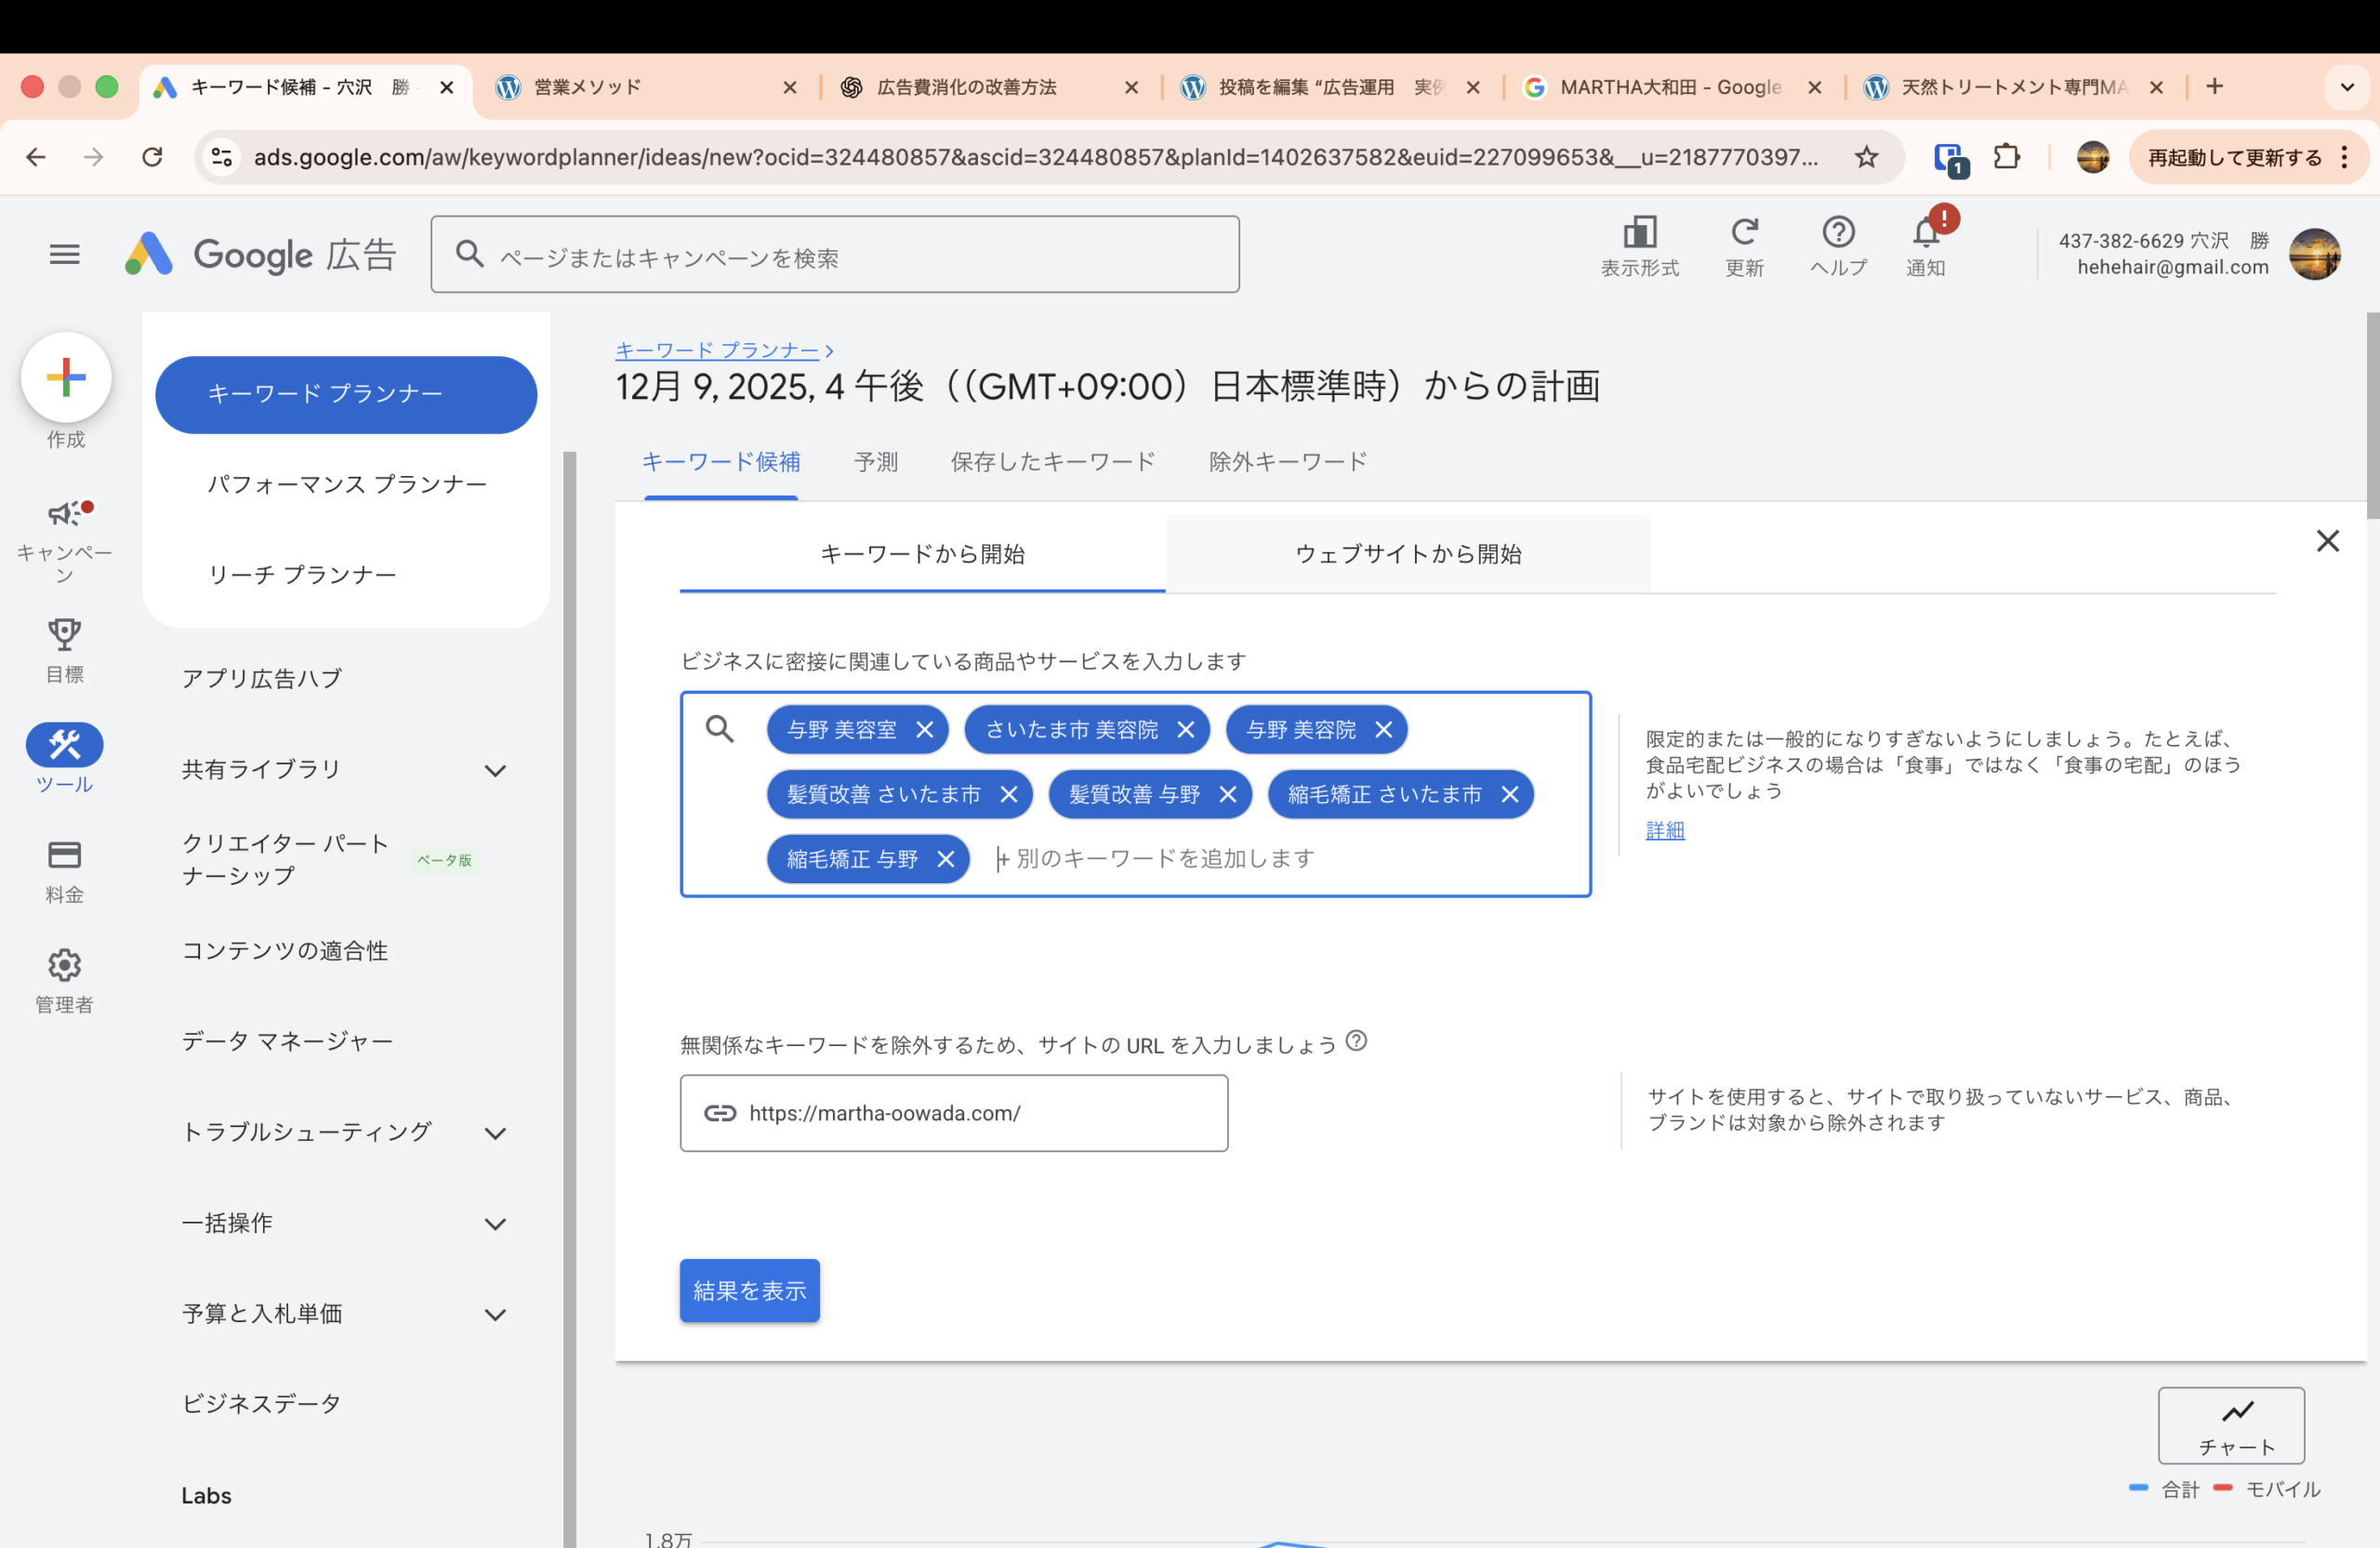Expand 予算と入札単価 menu section
The width and height of the screenshot is (2380, 1548).
[495, 1315]
